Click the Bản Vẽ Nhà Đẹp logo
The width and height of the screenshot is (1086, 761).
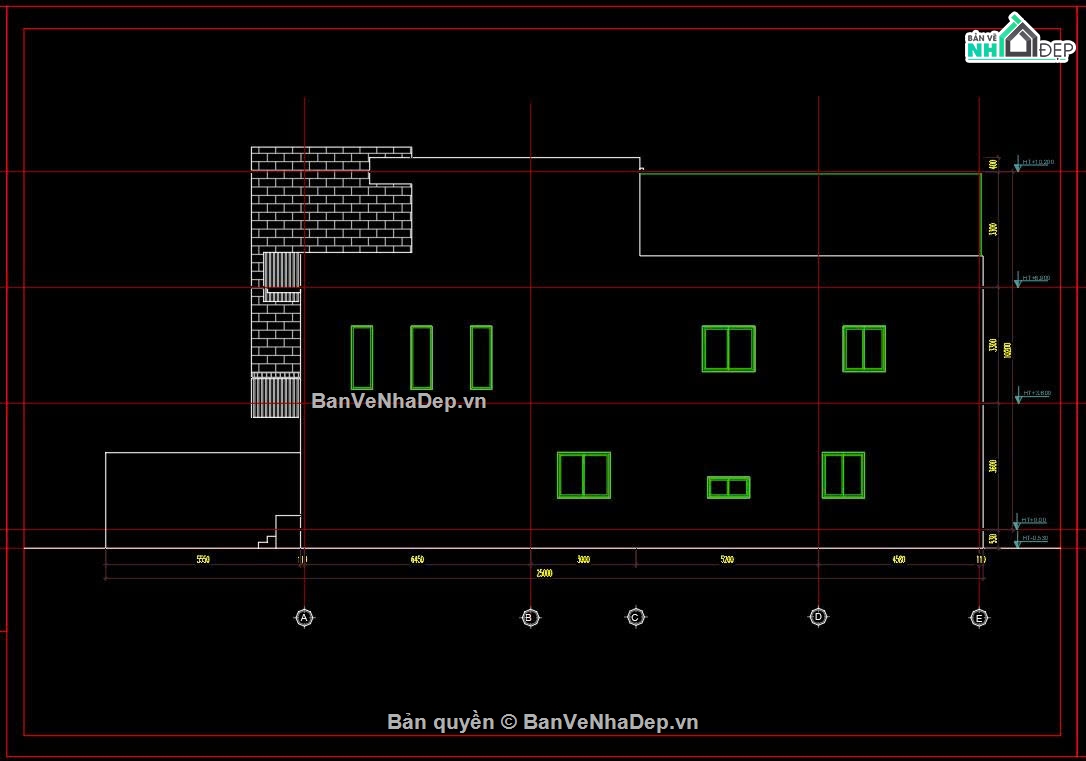[x=1020, y=39]
